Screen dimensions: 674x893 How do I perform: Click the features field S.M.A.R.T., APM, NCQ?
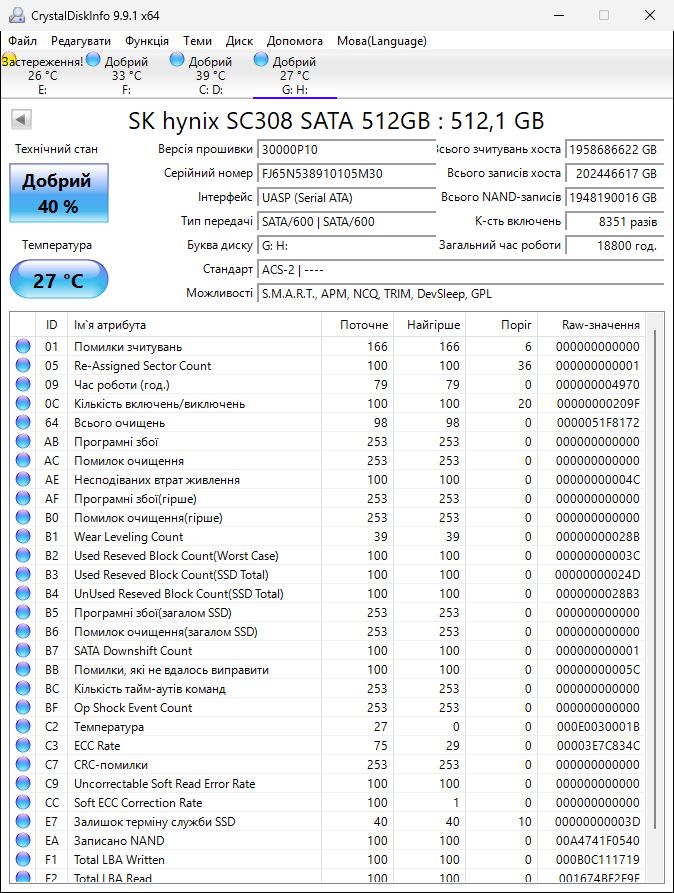(460, 294)
